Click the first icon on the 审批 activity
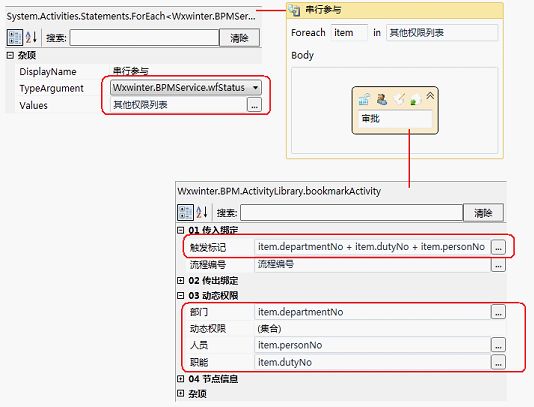534x407 pixels. pos(364,100)
